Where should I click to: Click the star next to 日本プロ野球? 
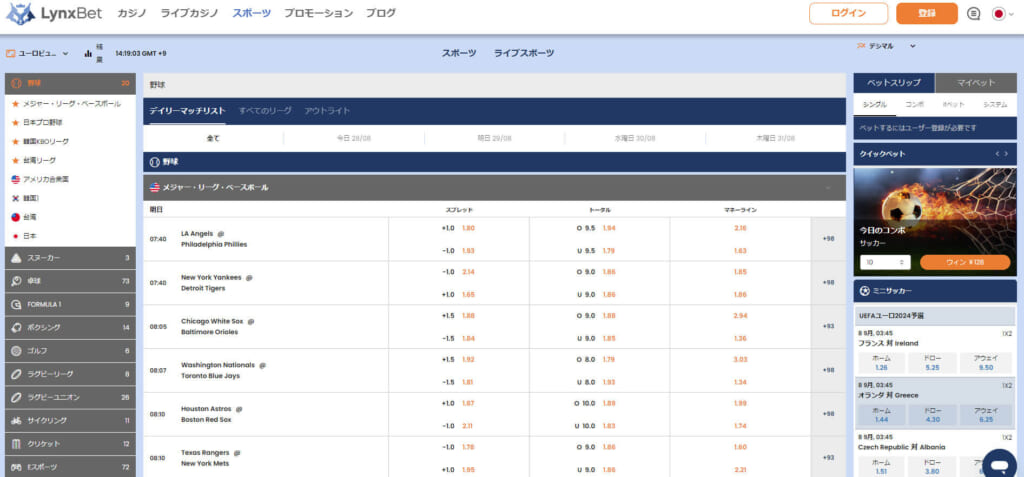point(16,122)
